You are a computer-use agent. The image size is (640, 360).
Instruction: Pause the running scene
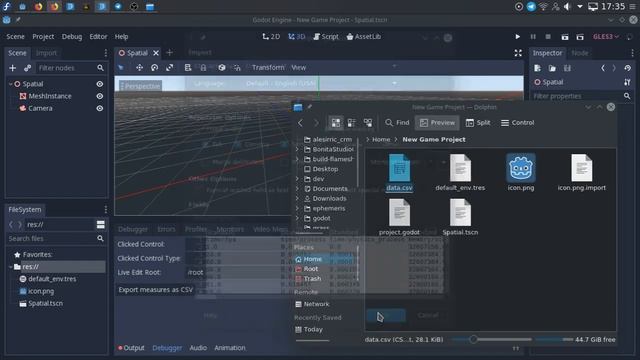533,37
